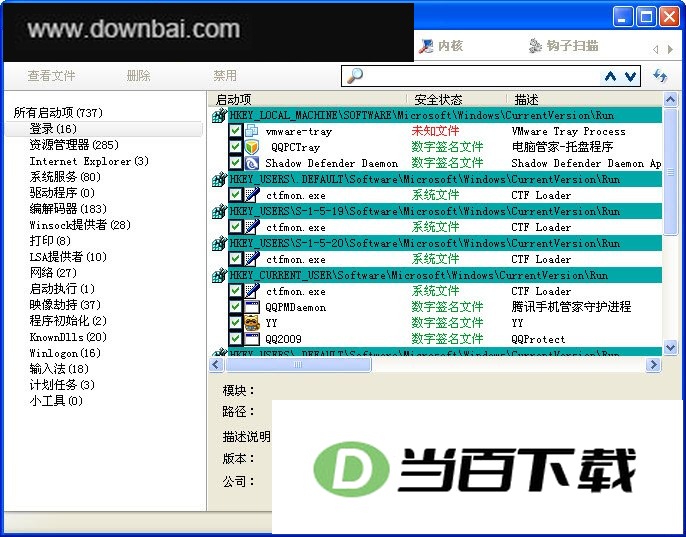Click the QQPMDaemon window icon

coord(252,307)
